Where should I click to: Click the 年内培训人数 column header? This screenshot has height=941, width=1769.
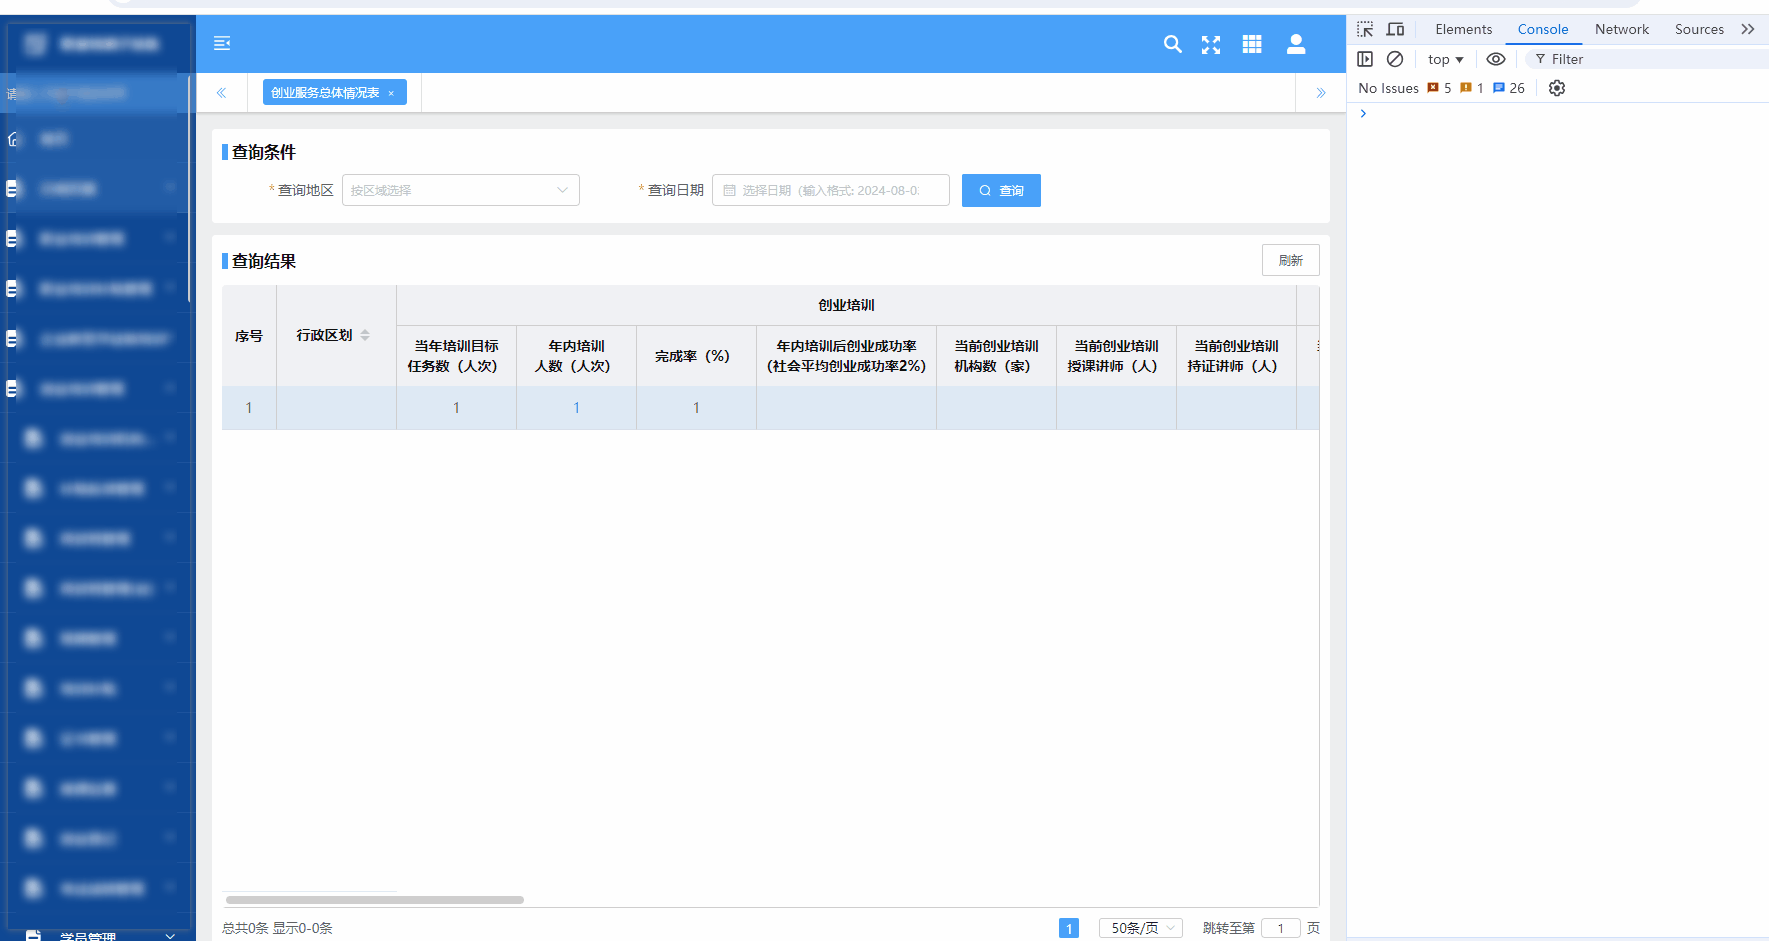pyautogui.click(x=577, y=356)
